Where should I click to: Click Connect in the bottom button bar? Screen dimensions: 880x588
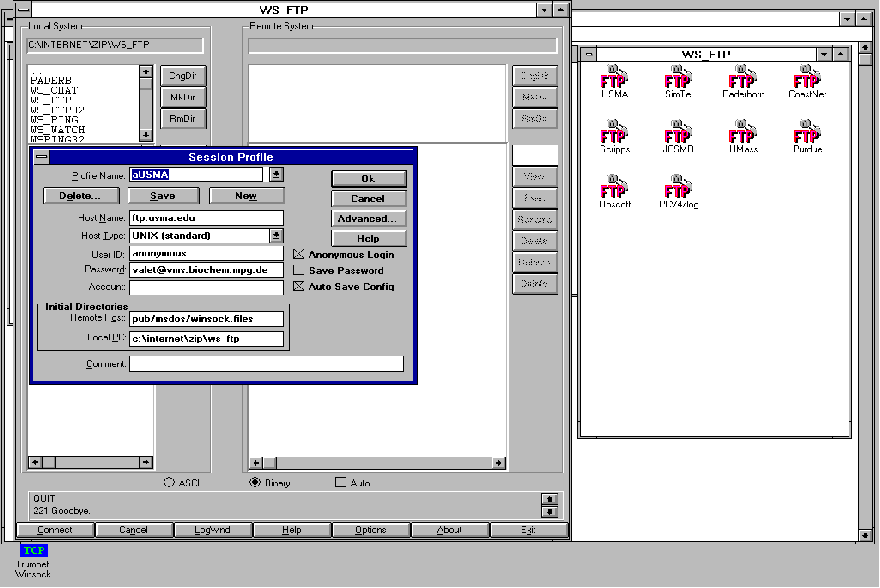point(55,530)
